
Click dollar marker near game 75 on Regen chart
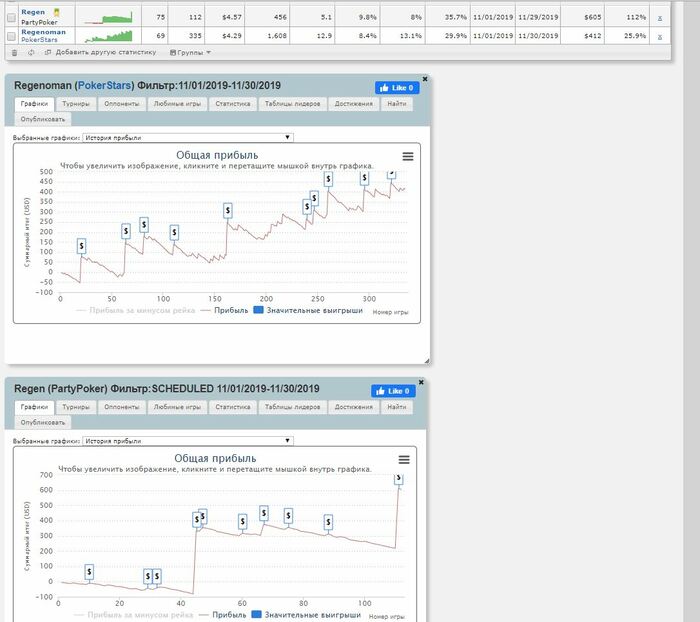[288, 516]
